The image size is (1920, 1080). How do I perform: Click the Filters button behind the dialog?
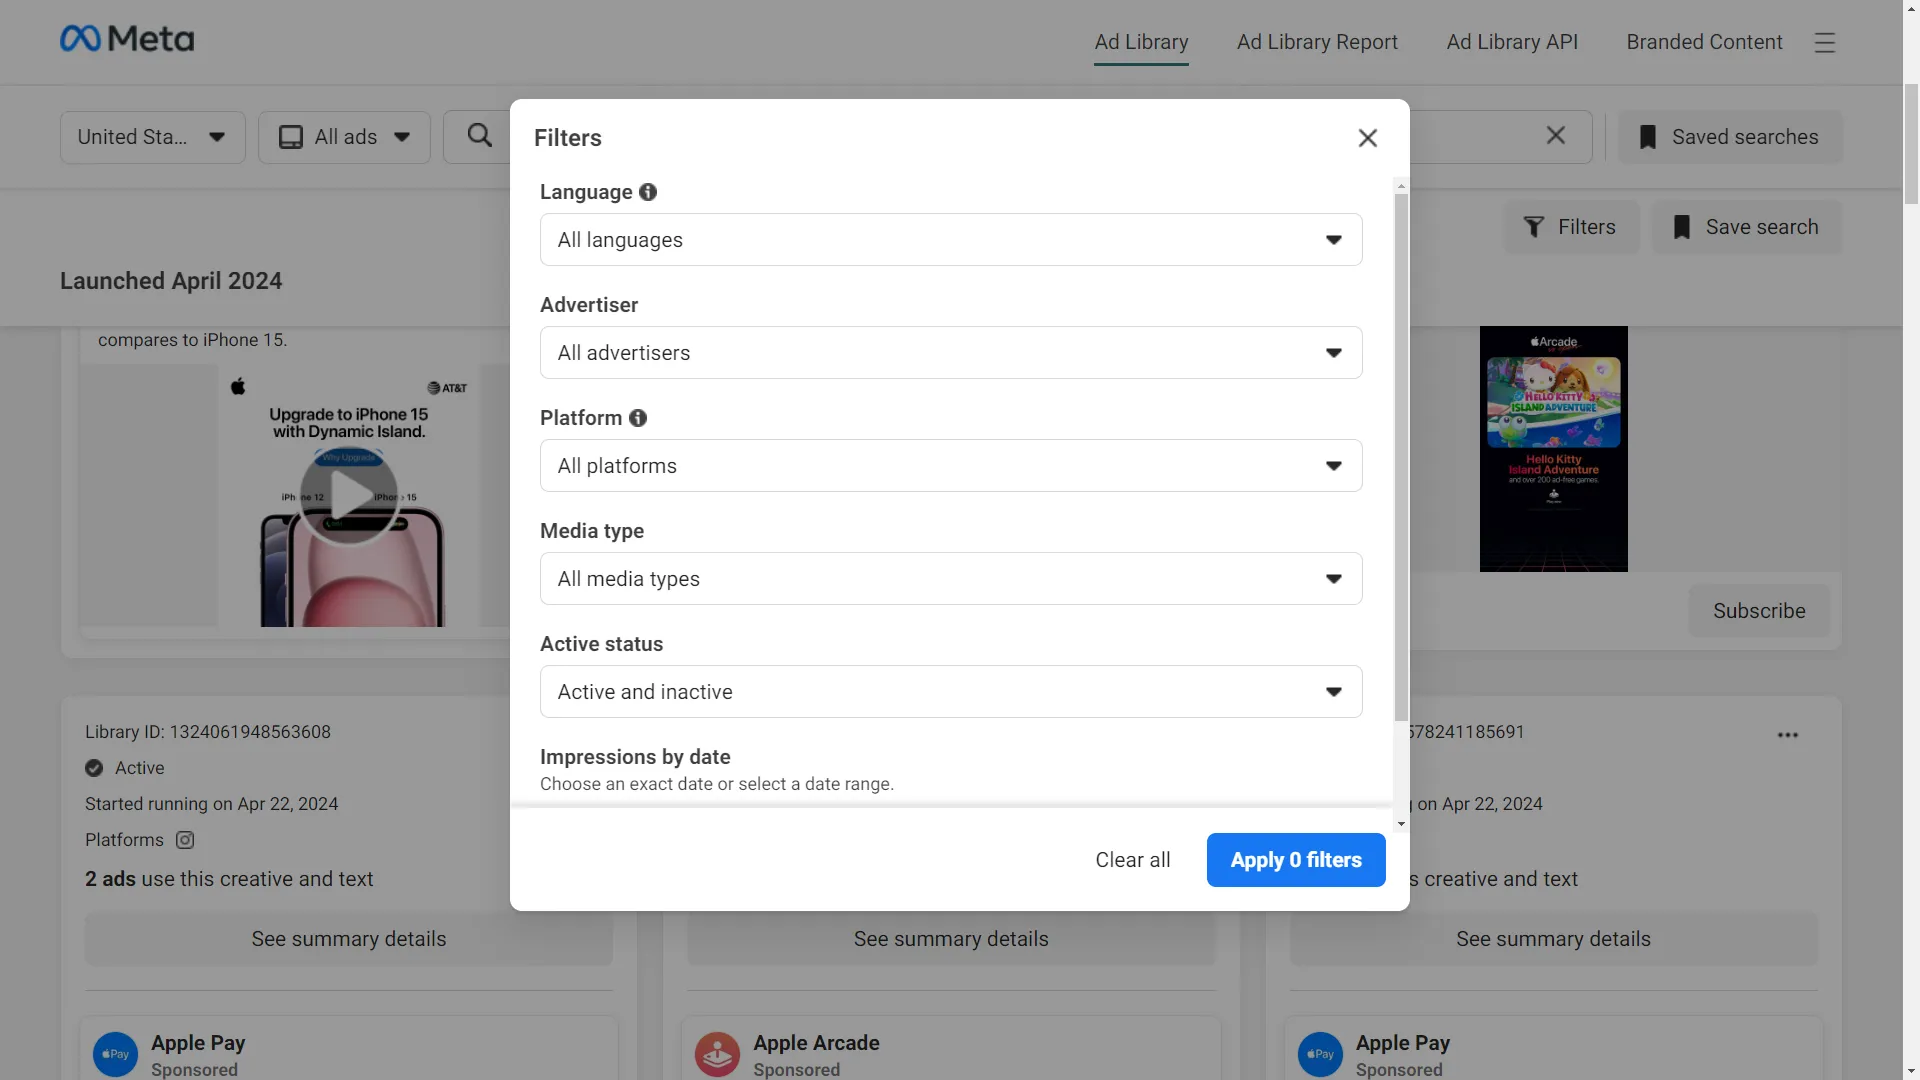tap(1571, 227)
